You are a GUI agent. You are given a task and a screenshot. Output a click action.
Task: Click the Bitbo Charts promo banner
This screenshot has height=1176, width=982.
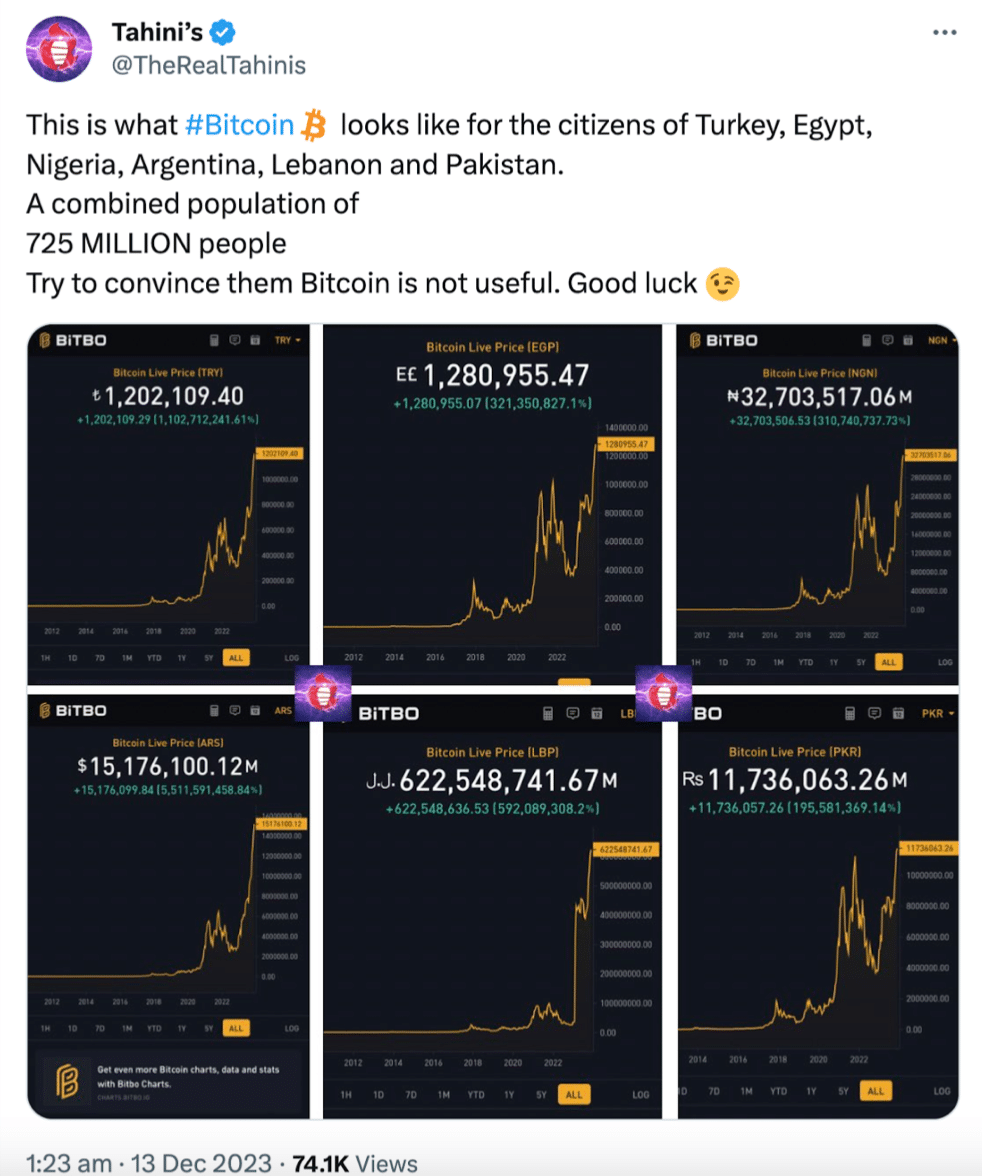[169, 1080]
